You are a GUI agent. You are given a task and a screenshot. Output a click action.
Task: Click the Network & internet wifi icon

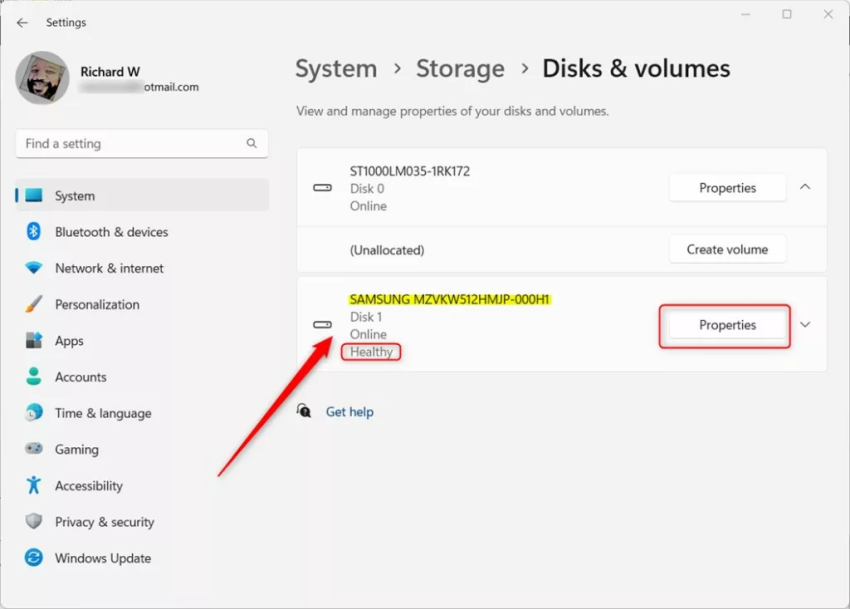[34, 268]
